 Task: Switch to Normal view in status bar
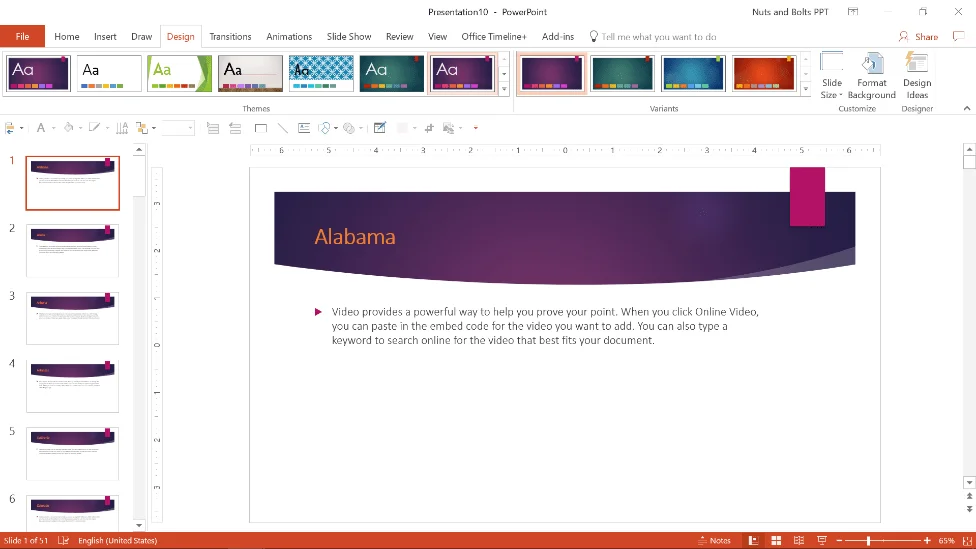753,540
